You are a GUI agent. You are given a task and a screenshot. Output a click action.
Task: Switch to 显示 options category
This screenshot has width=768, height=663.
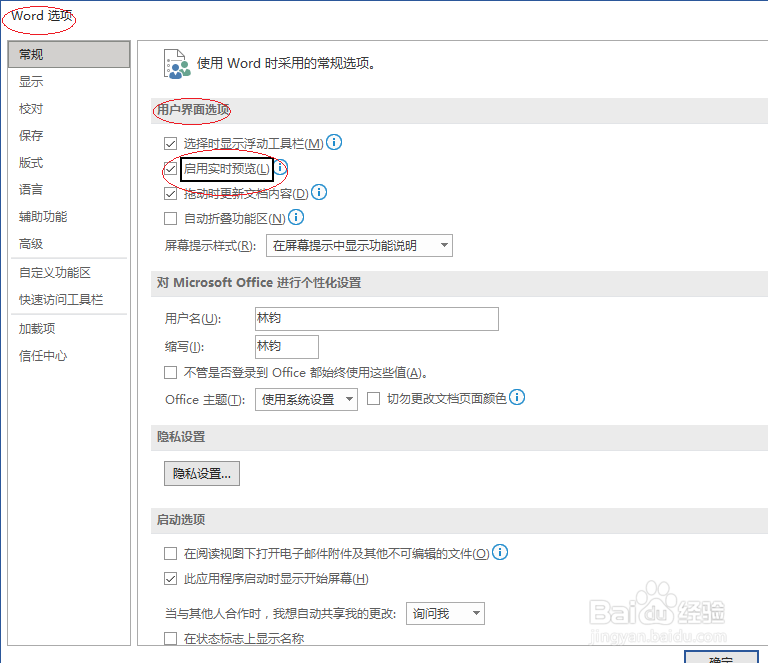point(69,81)
